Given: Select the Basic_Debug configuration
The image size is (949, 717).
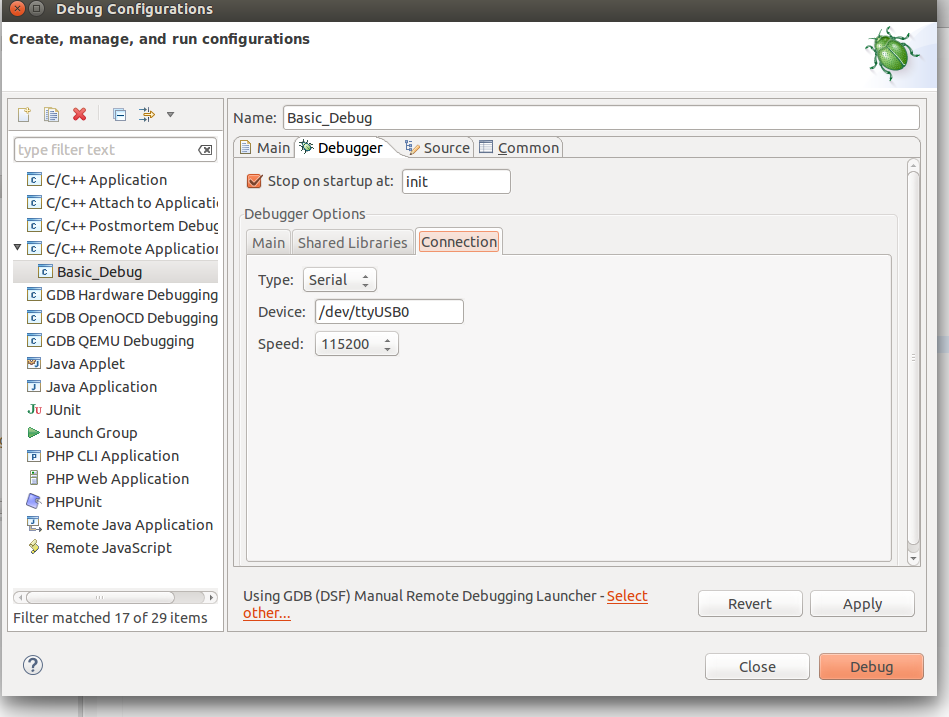Looking at the screenshot, I should (x=99, y=272).
